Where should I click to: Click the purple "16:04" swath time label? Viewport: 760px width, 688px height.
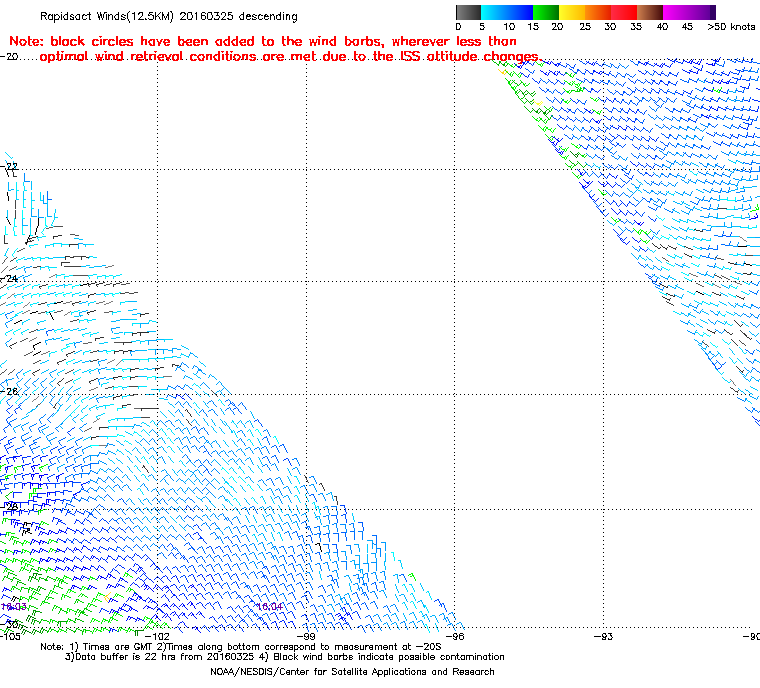[269, 607]
